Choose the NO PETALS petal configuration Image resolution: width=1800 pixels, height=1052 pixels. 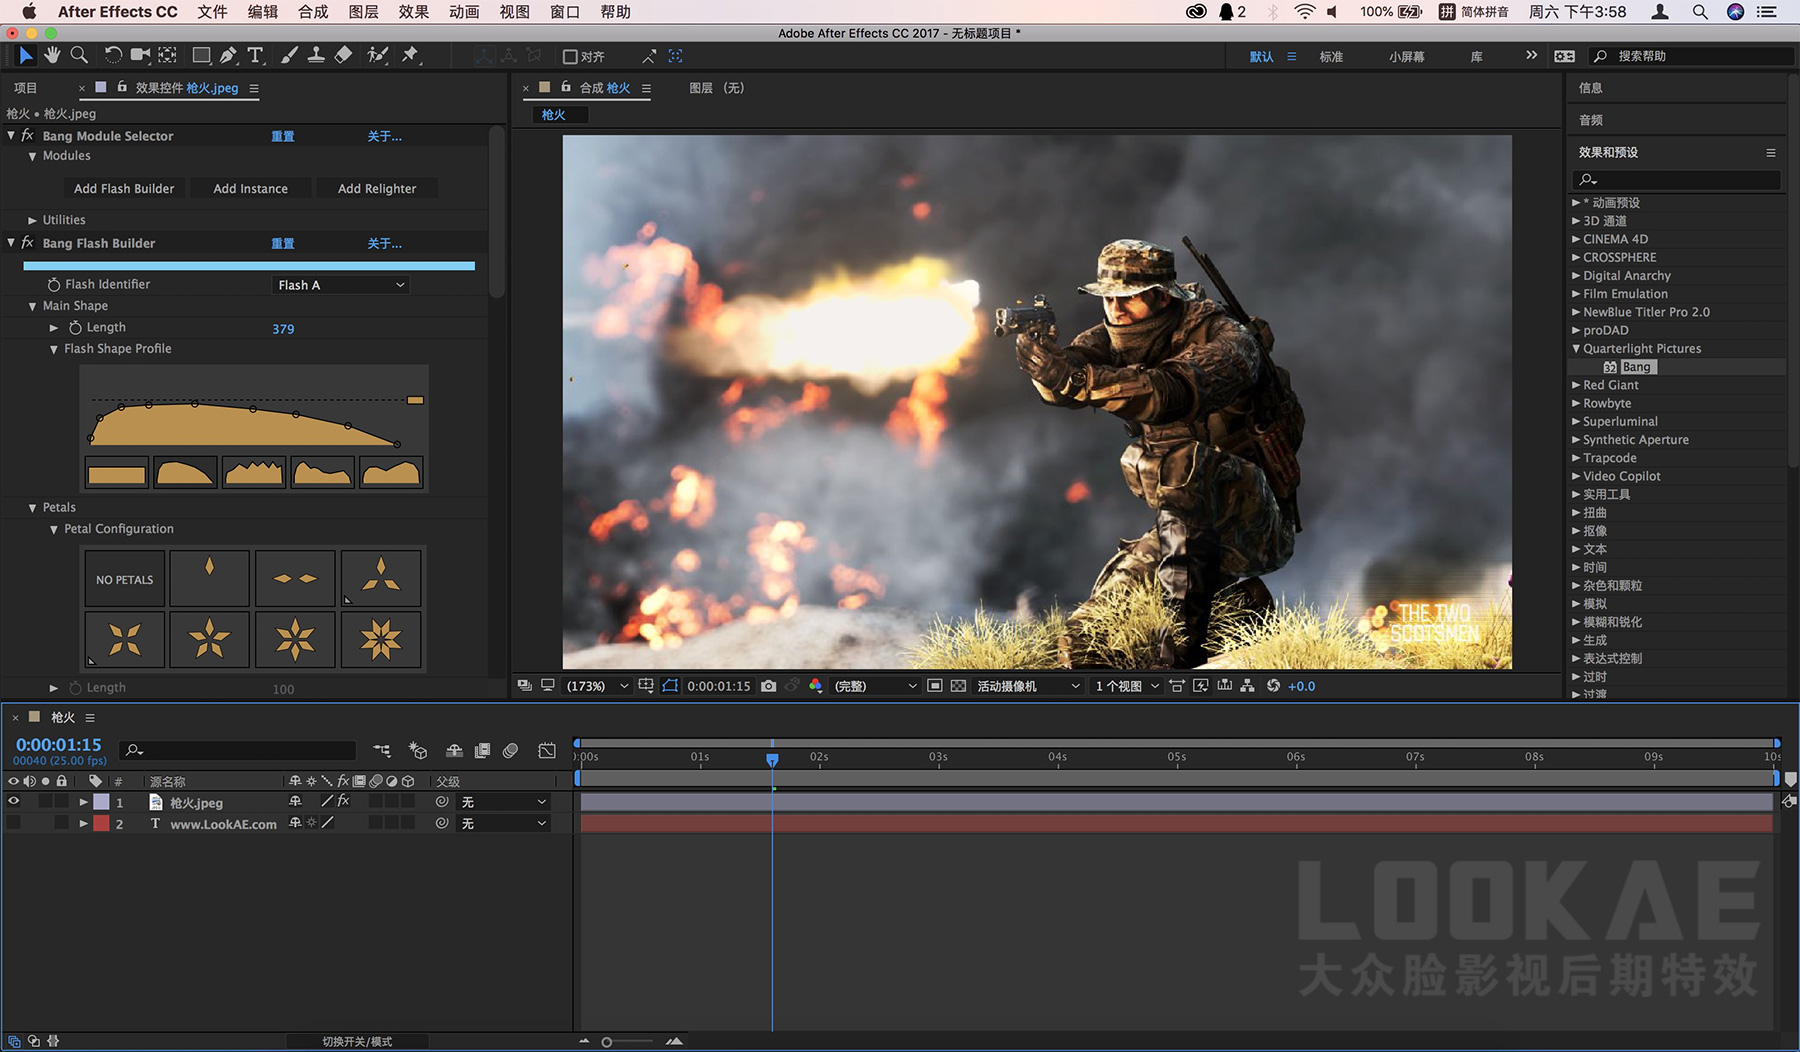(x=125, y=579)
